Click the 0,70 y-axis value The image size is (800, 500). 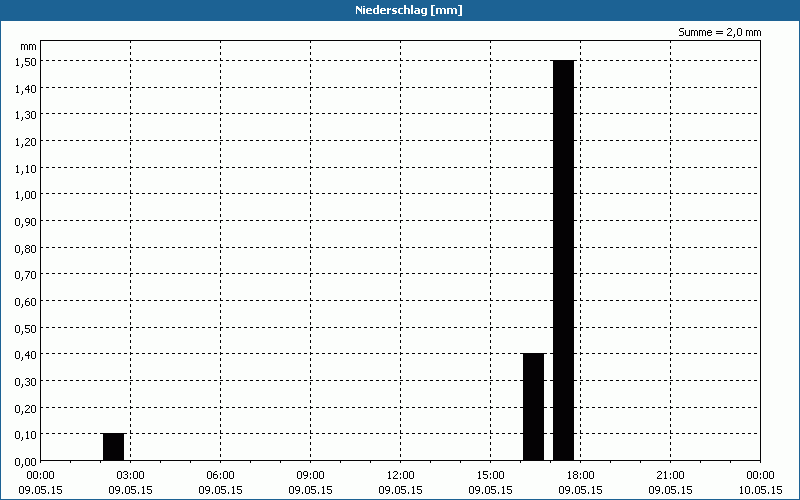[x=26, y=274]
